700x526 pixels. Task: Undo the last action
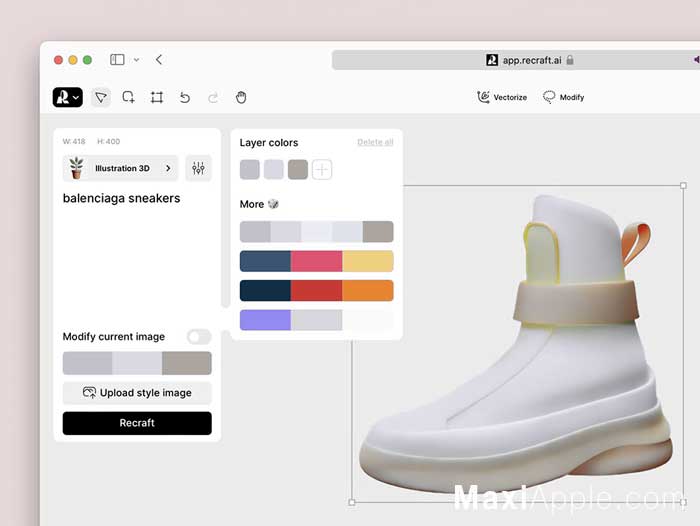pyautogui.click(x=185, y=97)
